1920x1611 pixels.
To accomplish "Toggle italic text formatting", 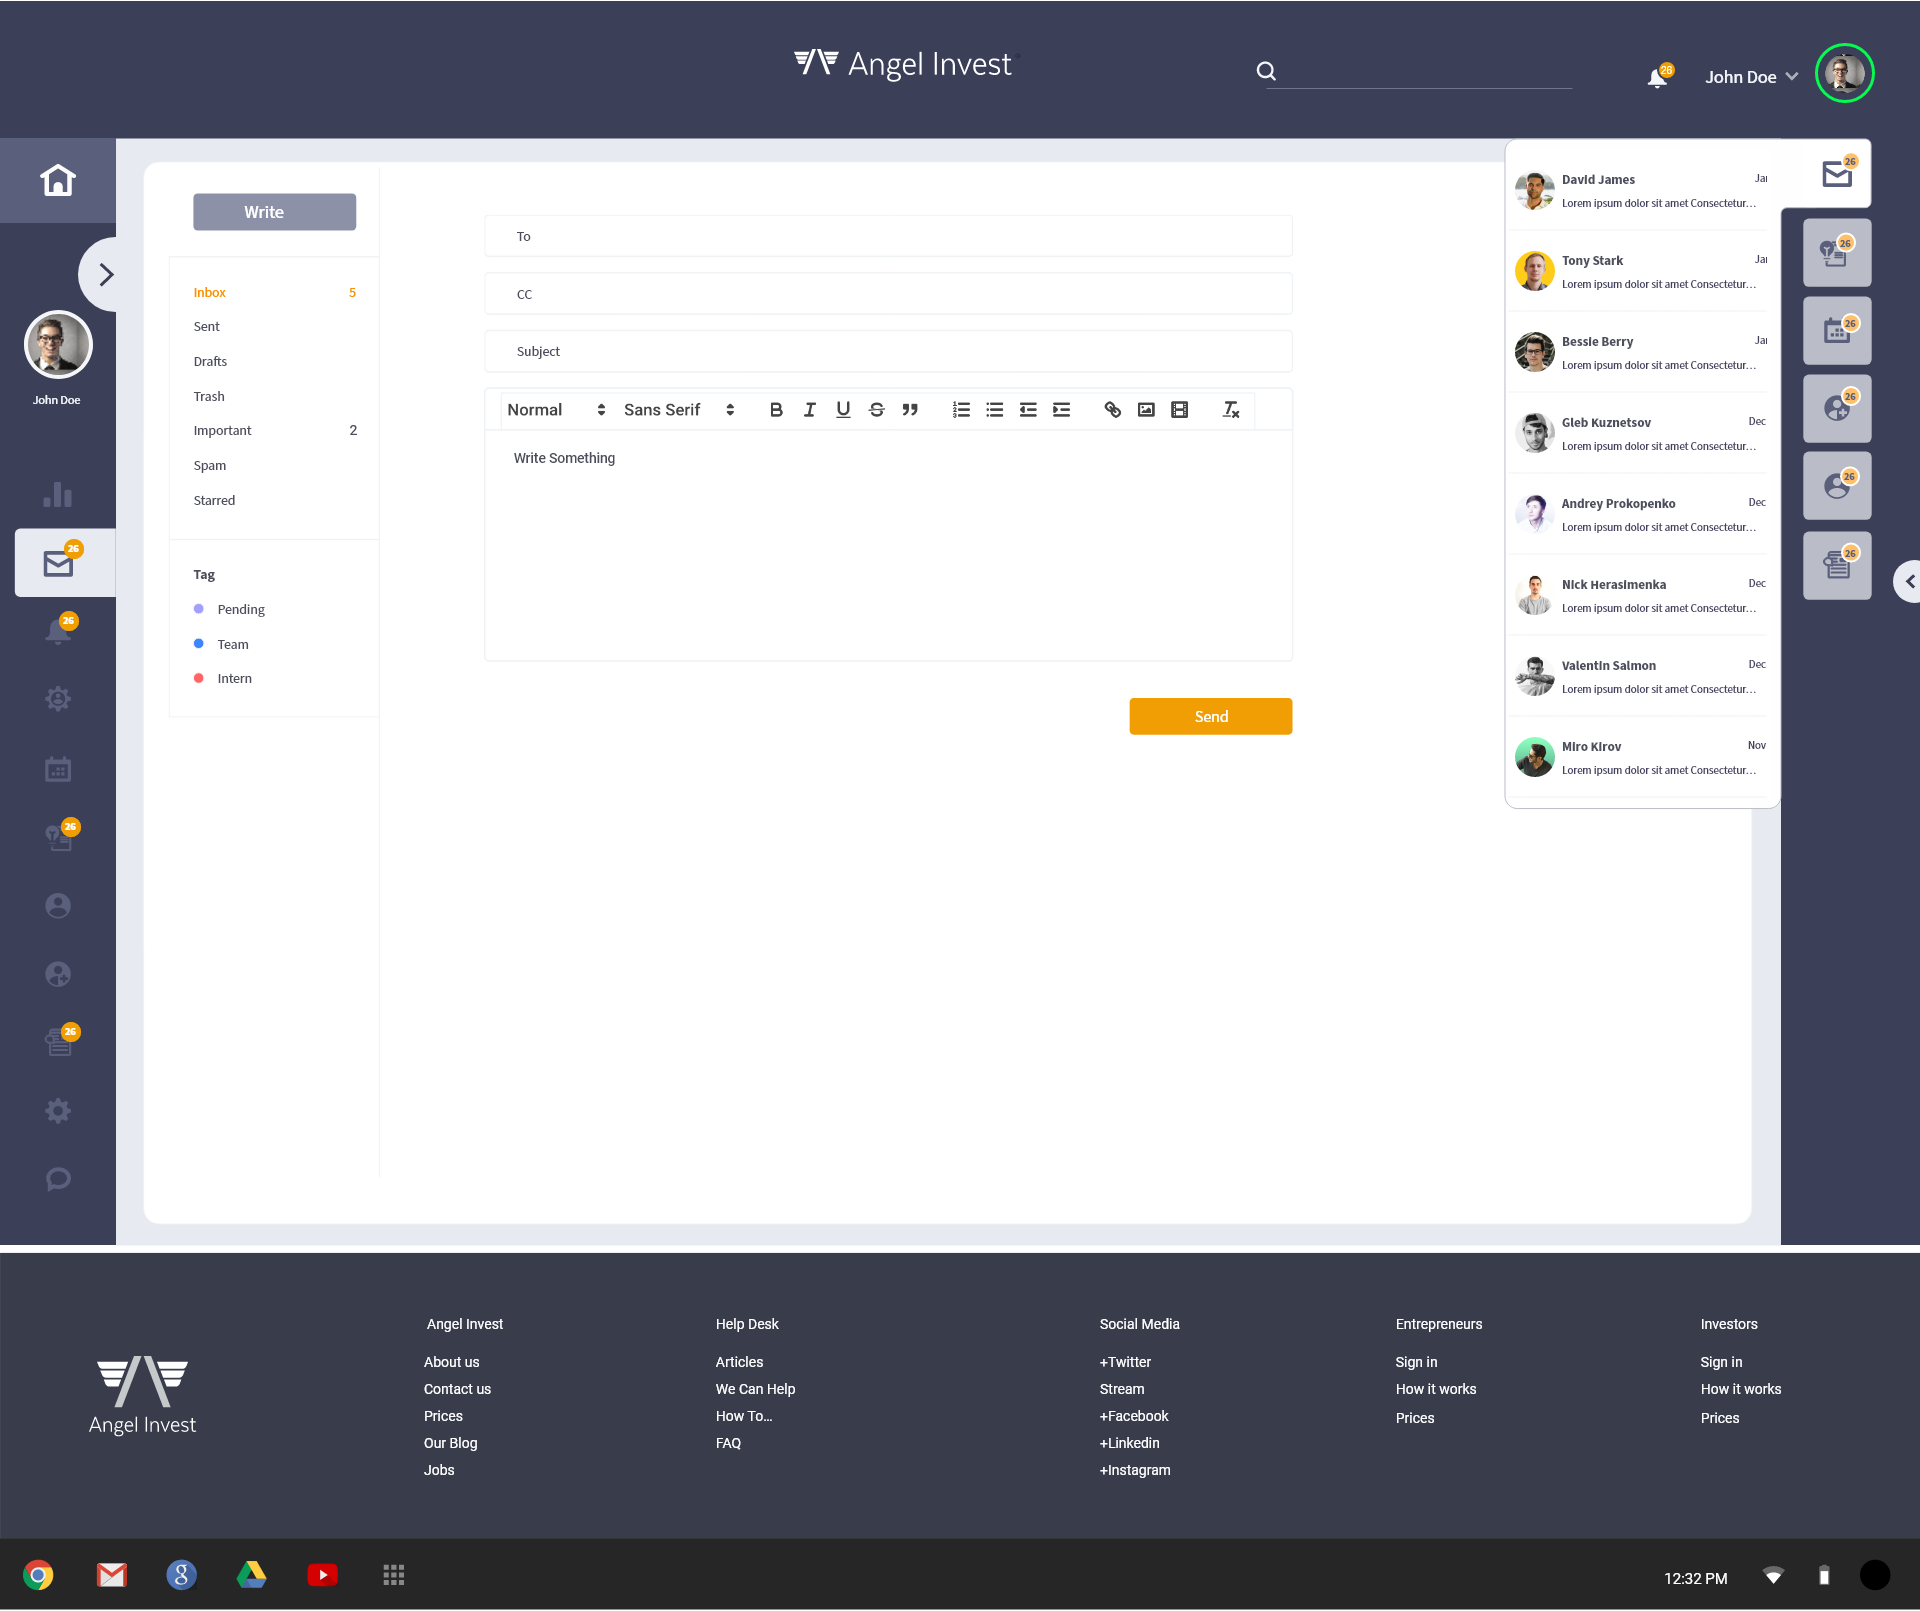I will tap(809, 410).
